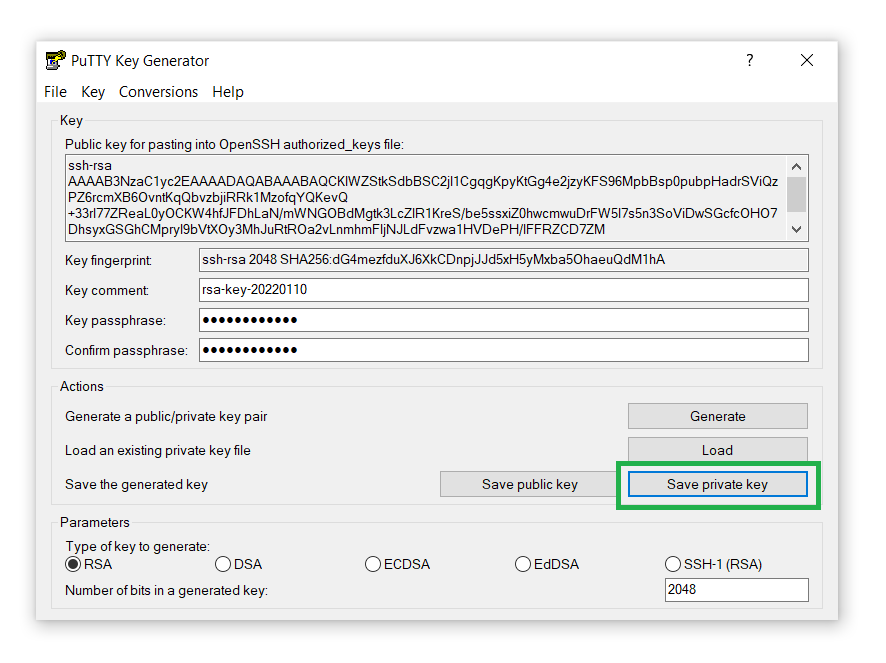886x663 pixels.
Task: Click Save private key button
Action: [x=718, y=484]
